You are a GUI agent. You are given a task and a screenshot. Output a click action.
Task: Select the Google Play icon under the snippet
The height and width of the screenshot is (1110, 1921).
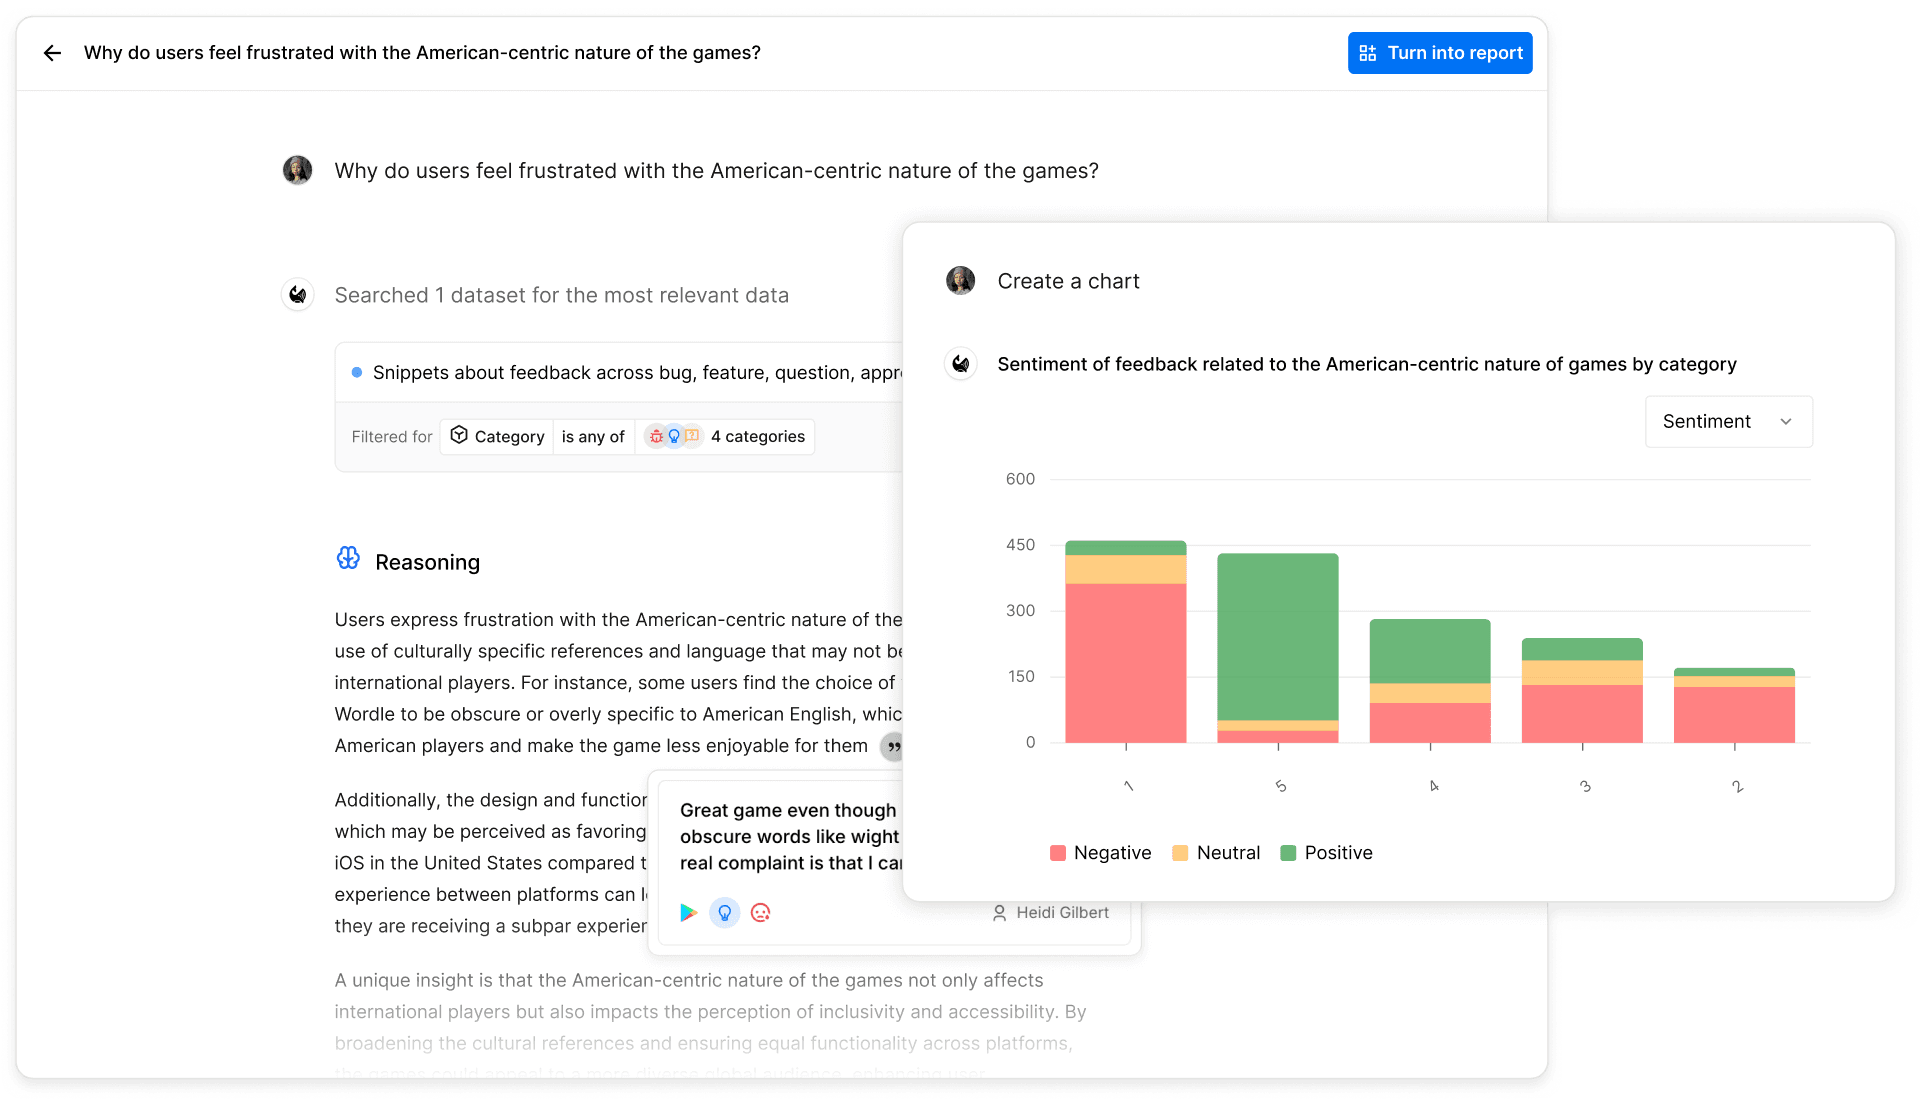(x=689, y=913)
